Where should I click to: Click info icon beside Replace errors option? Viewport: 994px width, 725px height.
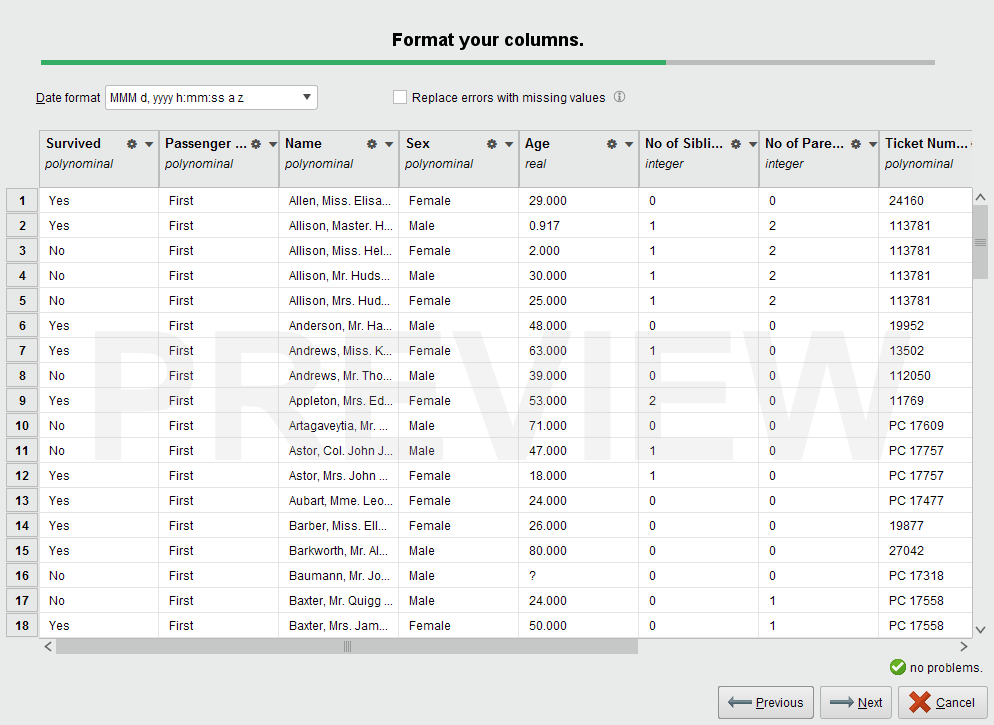[619, 97]
